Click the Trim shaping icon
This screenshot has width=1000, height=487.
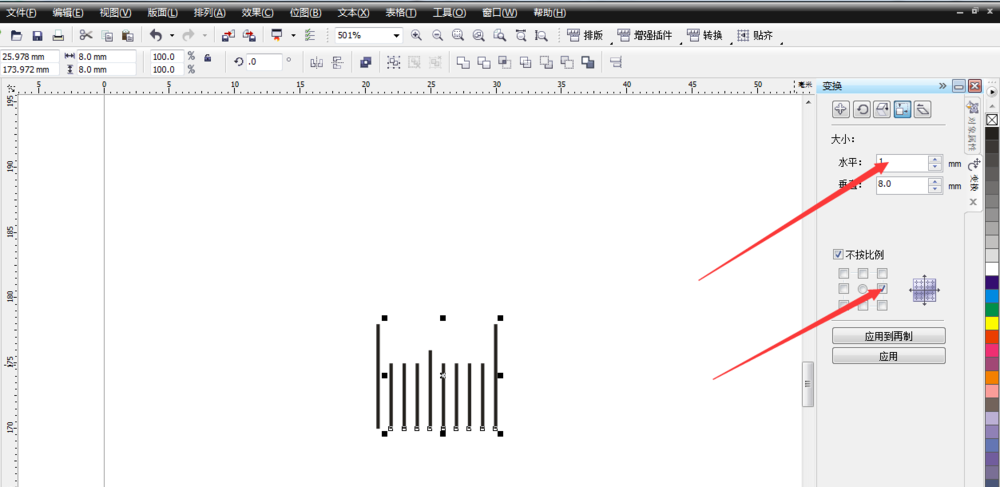click(485, 62)
